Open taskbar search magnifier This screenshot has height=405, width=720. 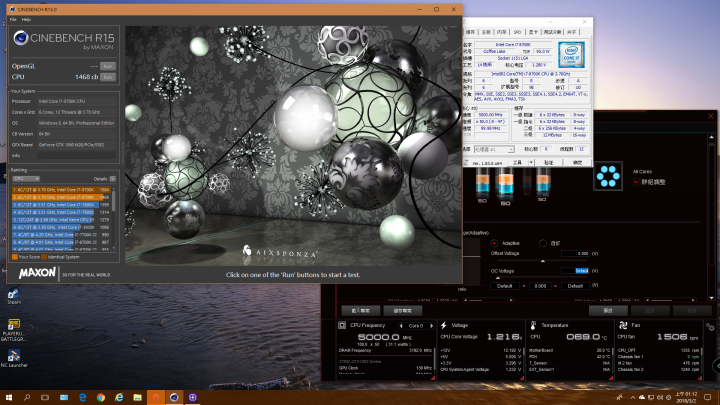(x=27, y=397)
